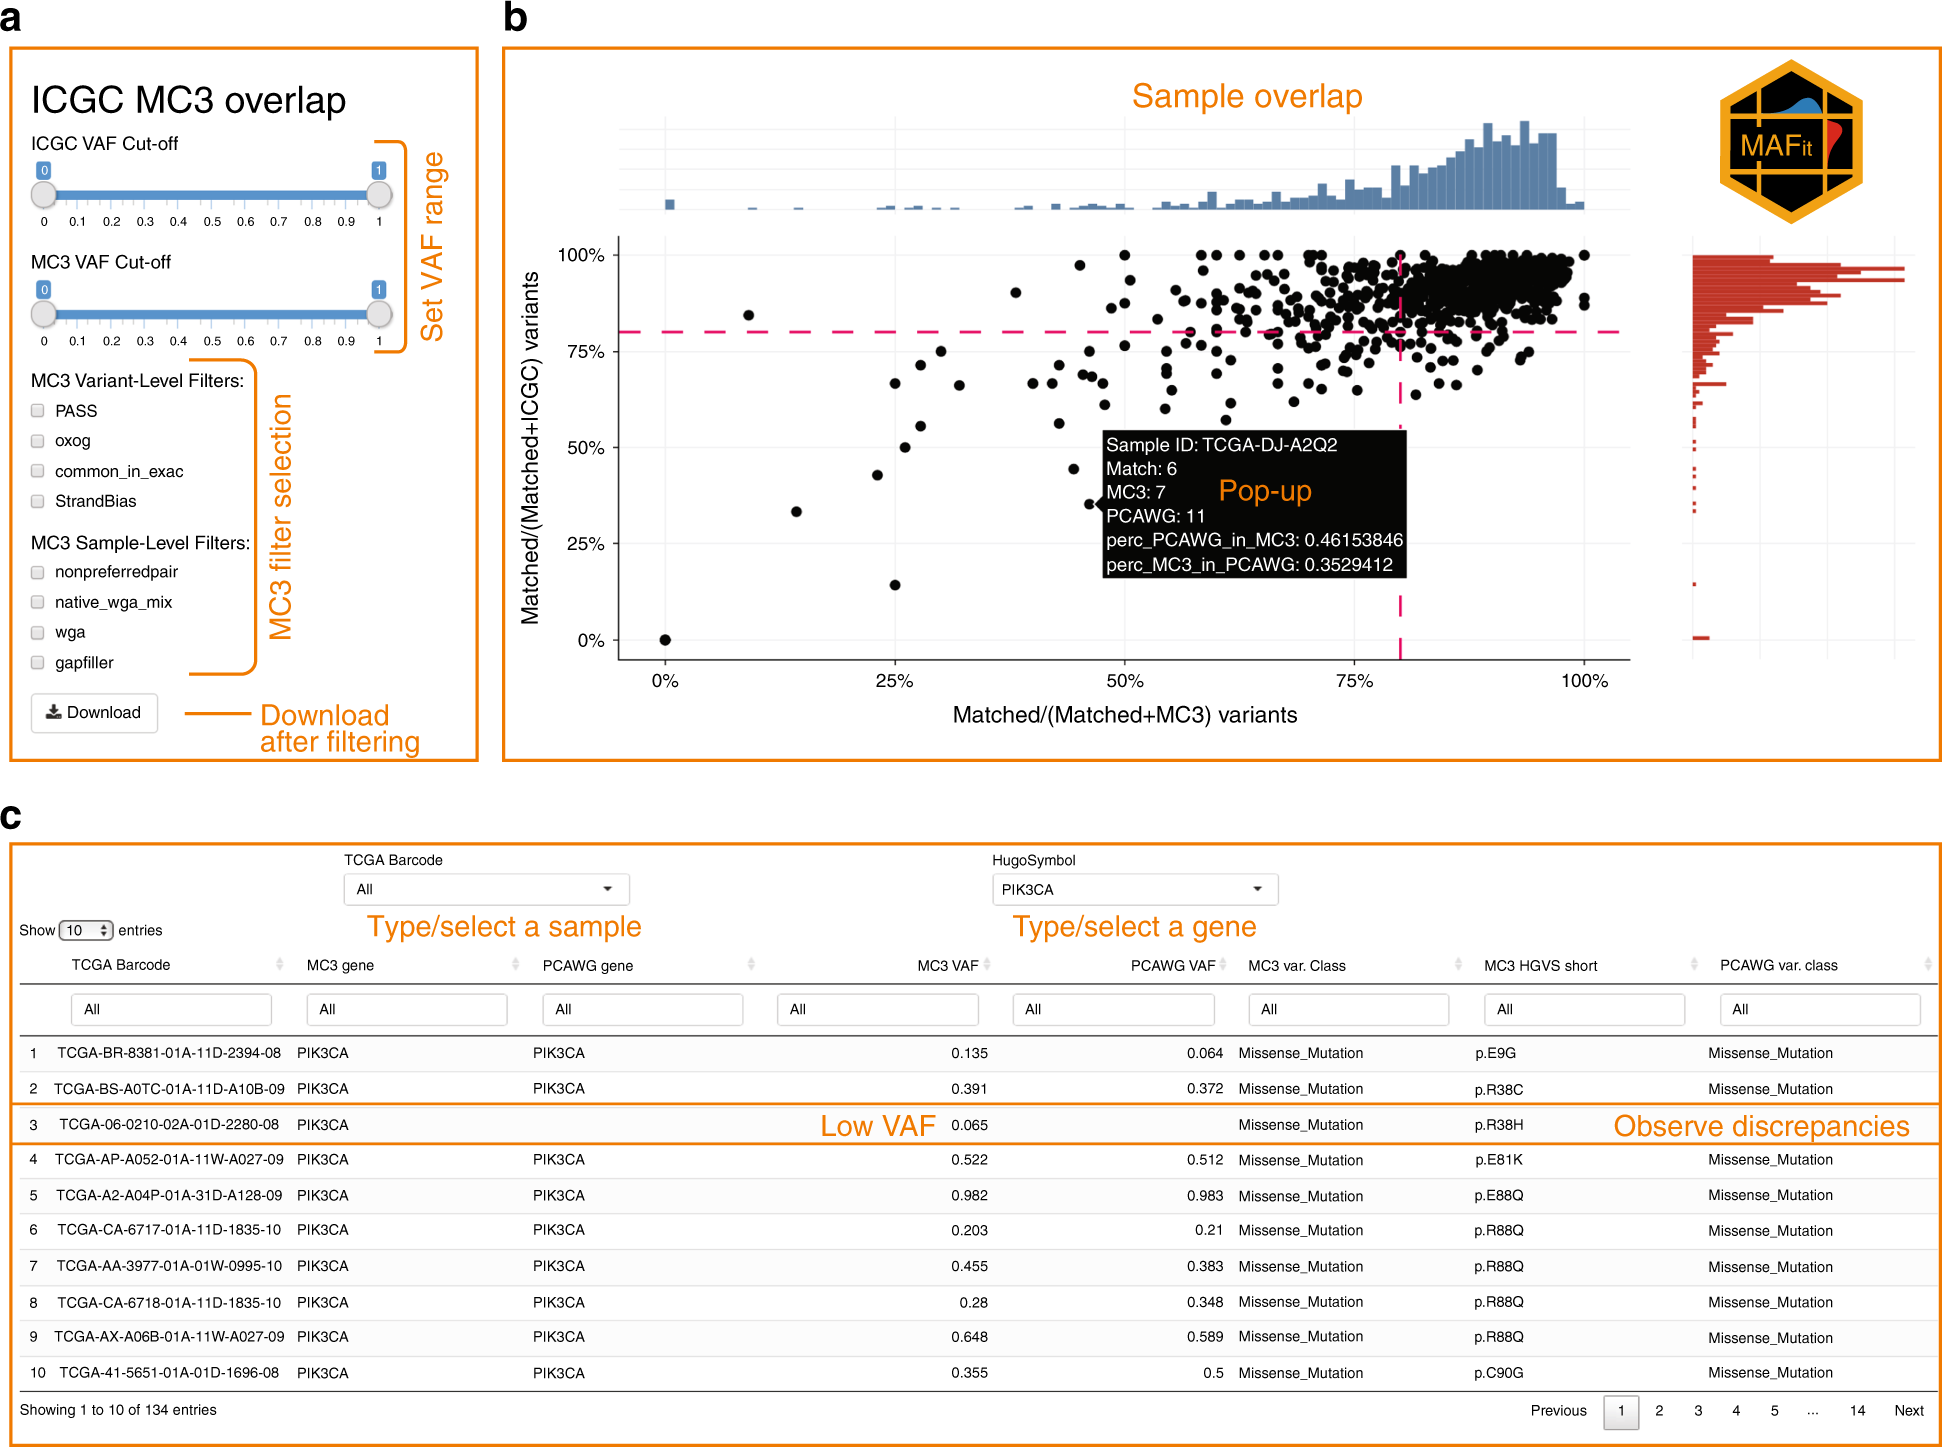Change the Show entries count selector
The width and height of the screenshot is (1942, 1447).
(x=86, y=930)
